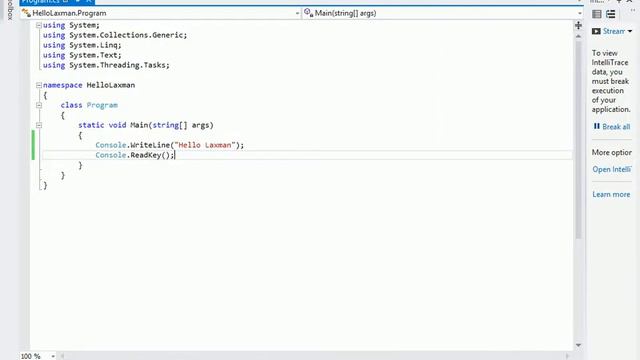The height and width of the screenshot is (360, 640).
Task: Open the Main(string[] args) member dropdown
Action: pos(580,13)
